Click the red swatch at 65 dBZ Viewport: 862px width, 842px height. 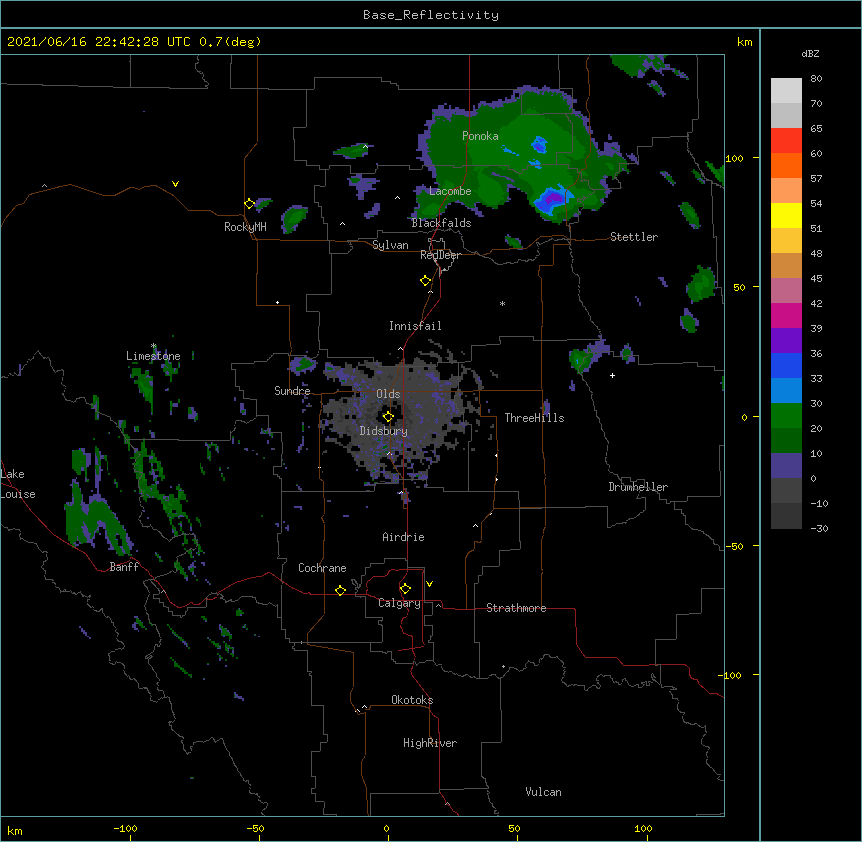[x=786, y=141]
